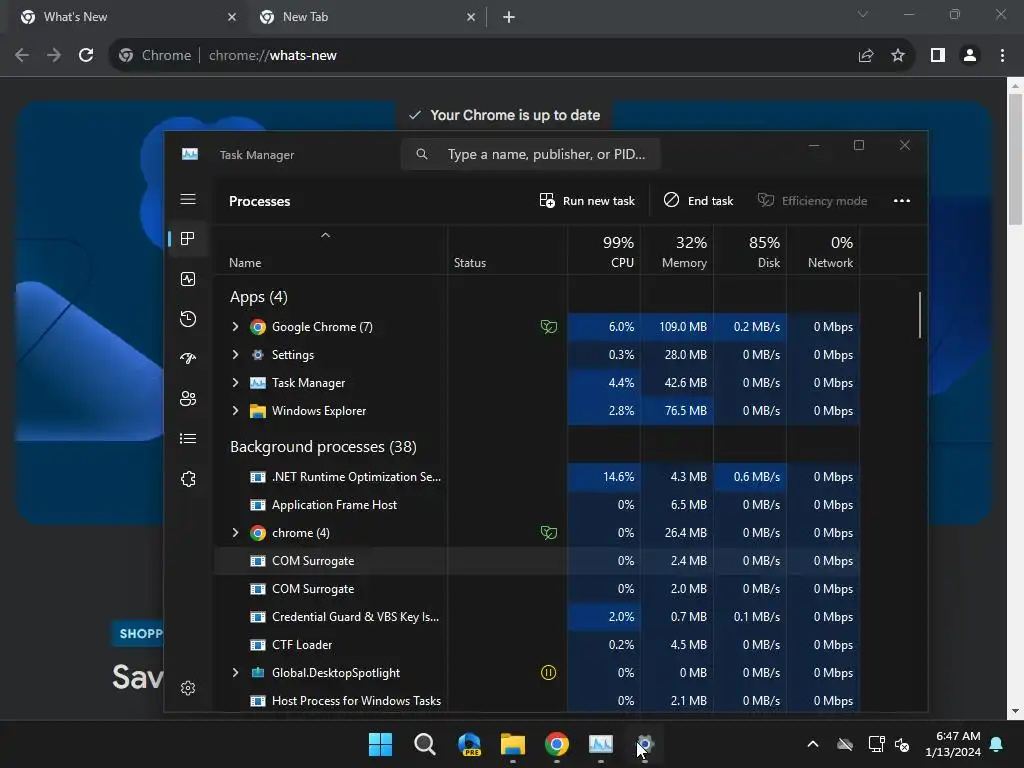Screen dimensions: 1024x768
Task: Open the Performance page in Task Manager sidebar
Action: click(x=188, y=280)
